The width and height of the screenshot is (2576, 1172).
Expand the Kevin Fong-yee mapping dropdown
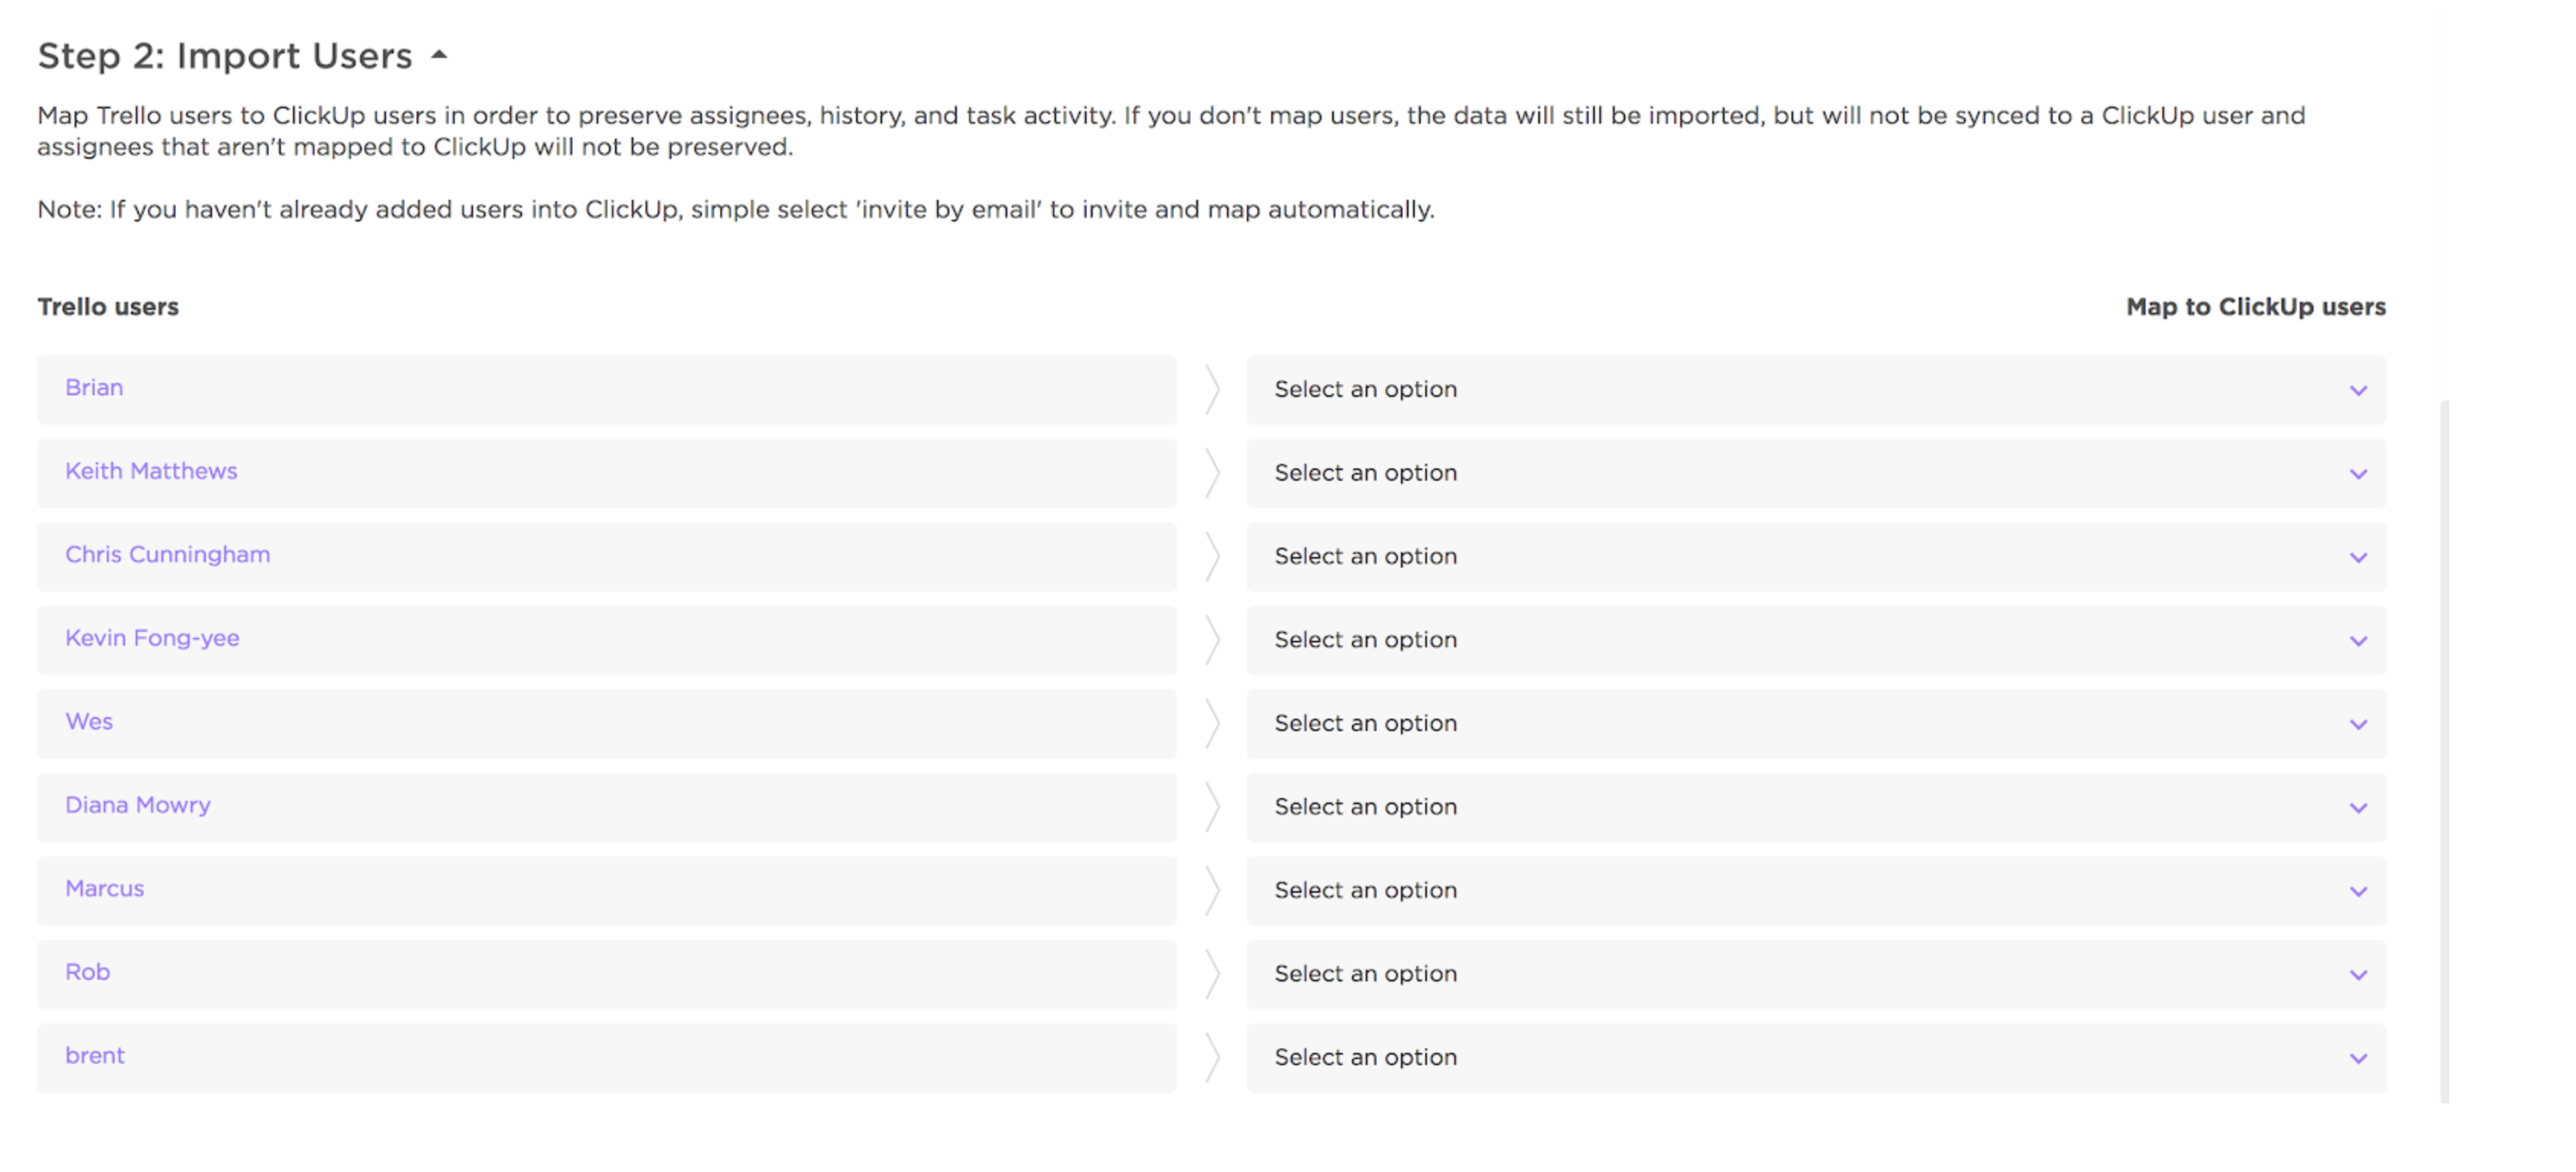click(x=1814, y=640)
